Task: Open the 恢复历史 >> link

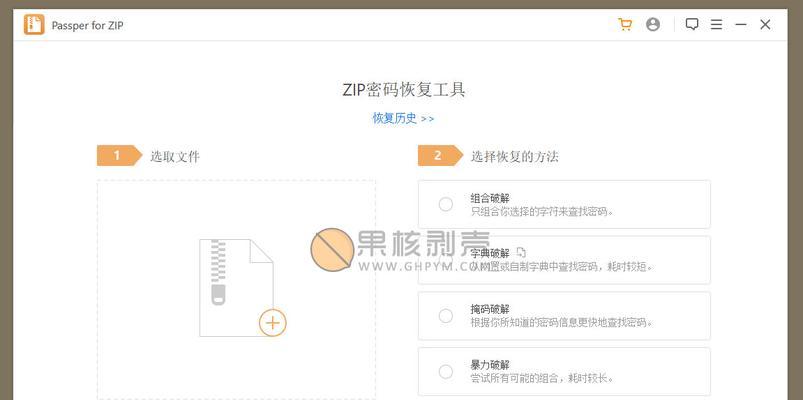Action: pyautogui.click(x=403, y=118)
